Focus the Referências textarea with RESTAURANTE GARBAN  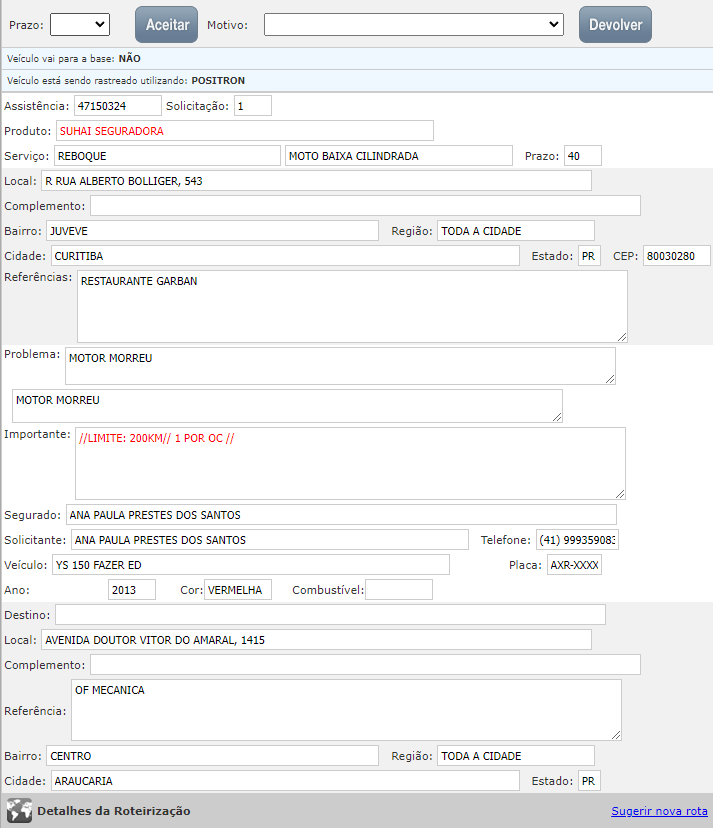352,306
